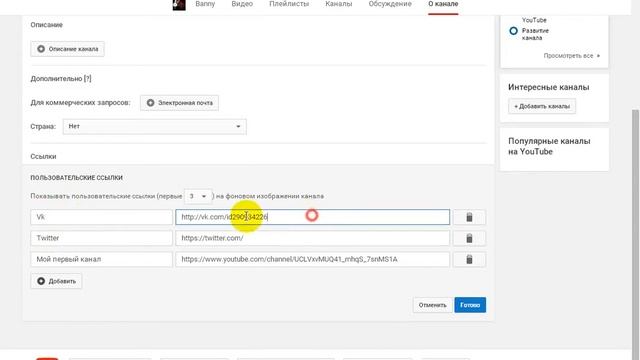Delete the Twitter link row
640x360 pixels.
coord(469,238)
